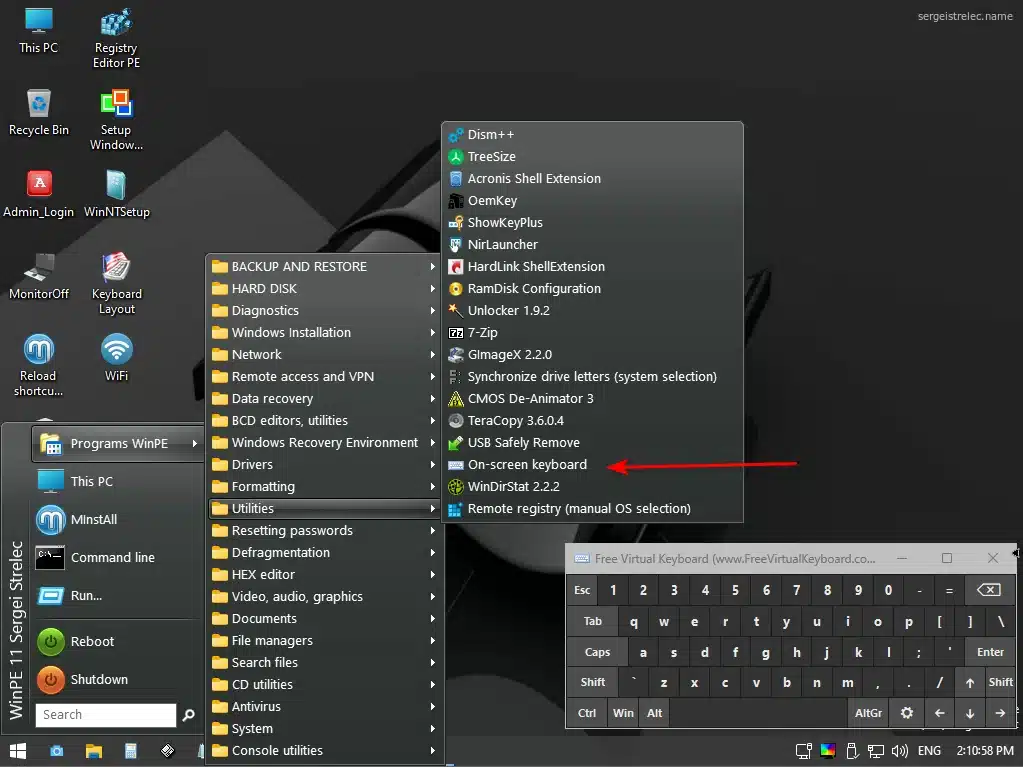Click the Shutdown button
This screenshot has height=767, width=1023.
[118, 680]
